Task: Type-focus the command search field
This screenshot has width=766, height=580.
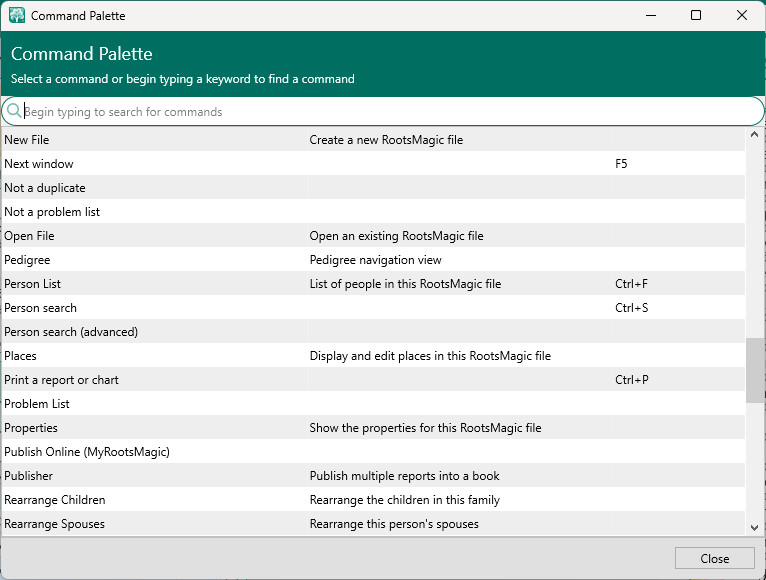Action: click(380, 112)
